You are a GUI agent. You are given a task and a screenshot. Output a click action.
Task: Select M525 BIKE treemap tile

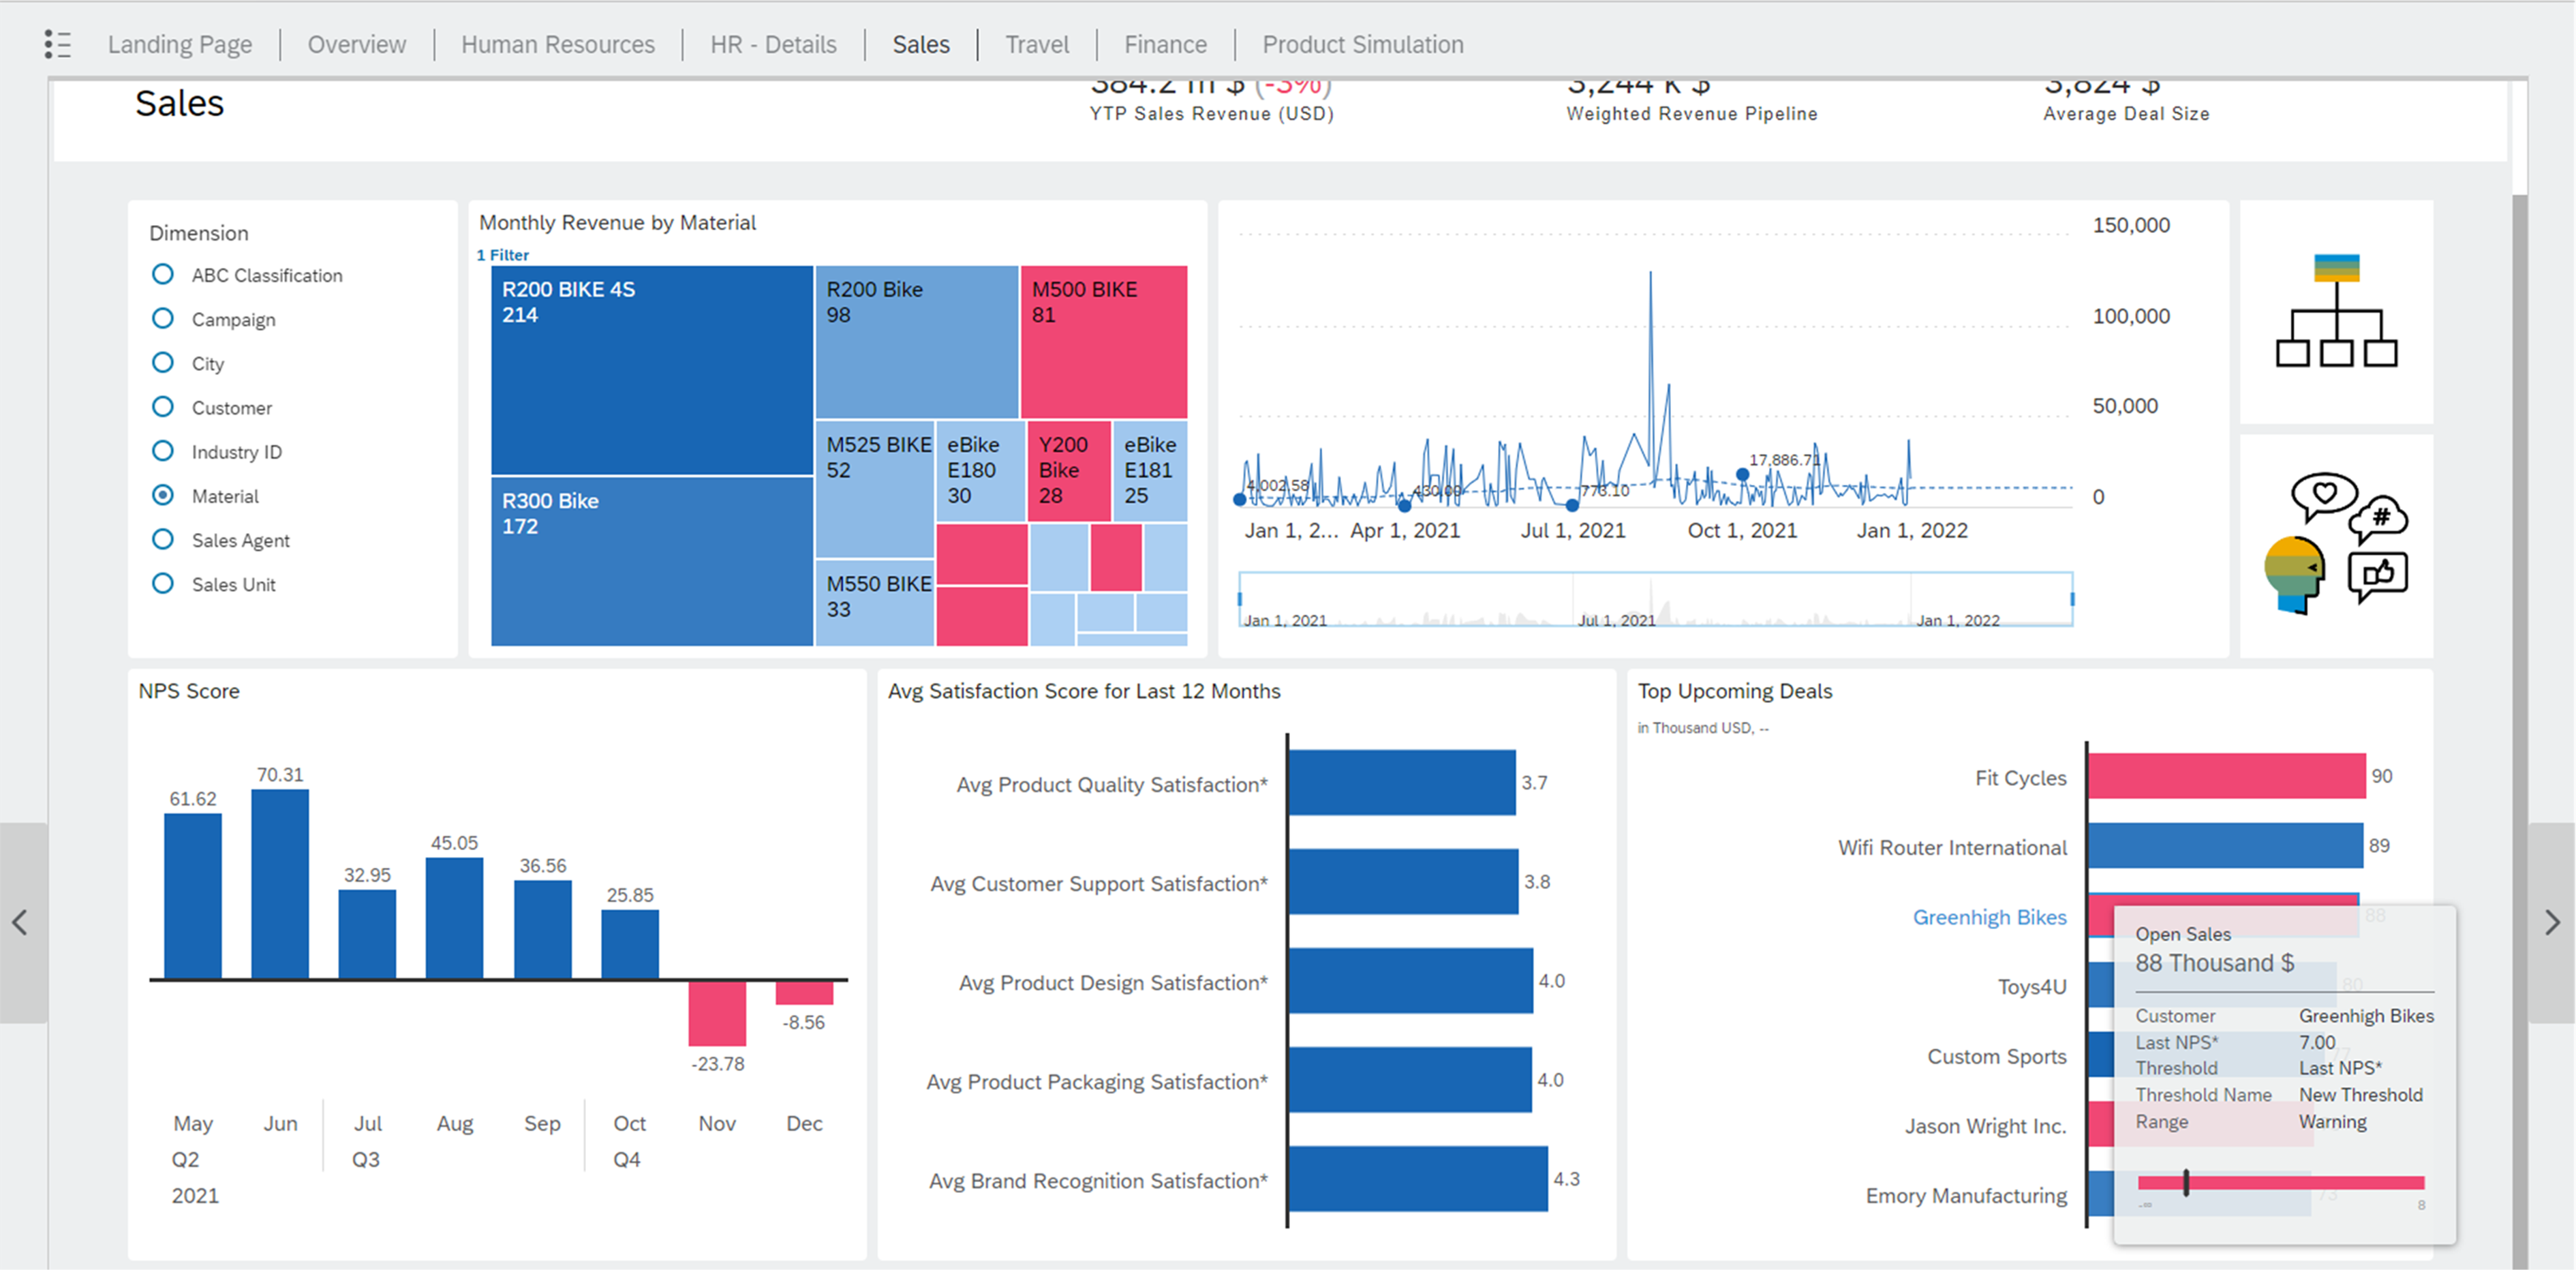tap(875, 489)
